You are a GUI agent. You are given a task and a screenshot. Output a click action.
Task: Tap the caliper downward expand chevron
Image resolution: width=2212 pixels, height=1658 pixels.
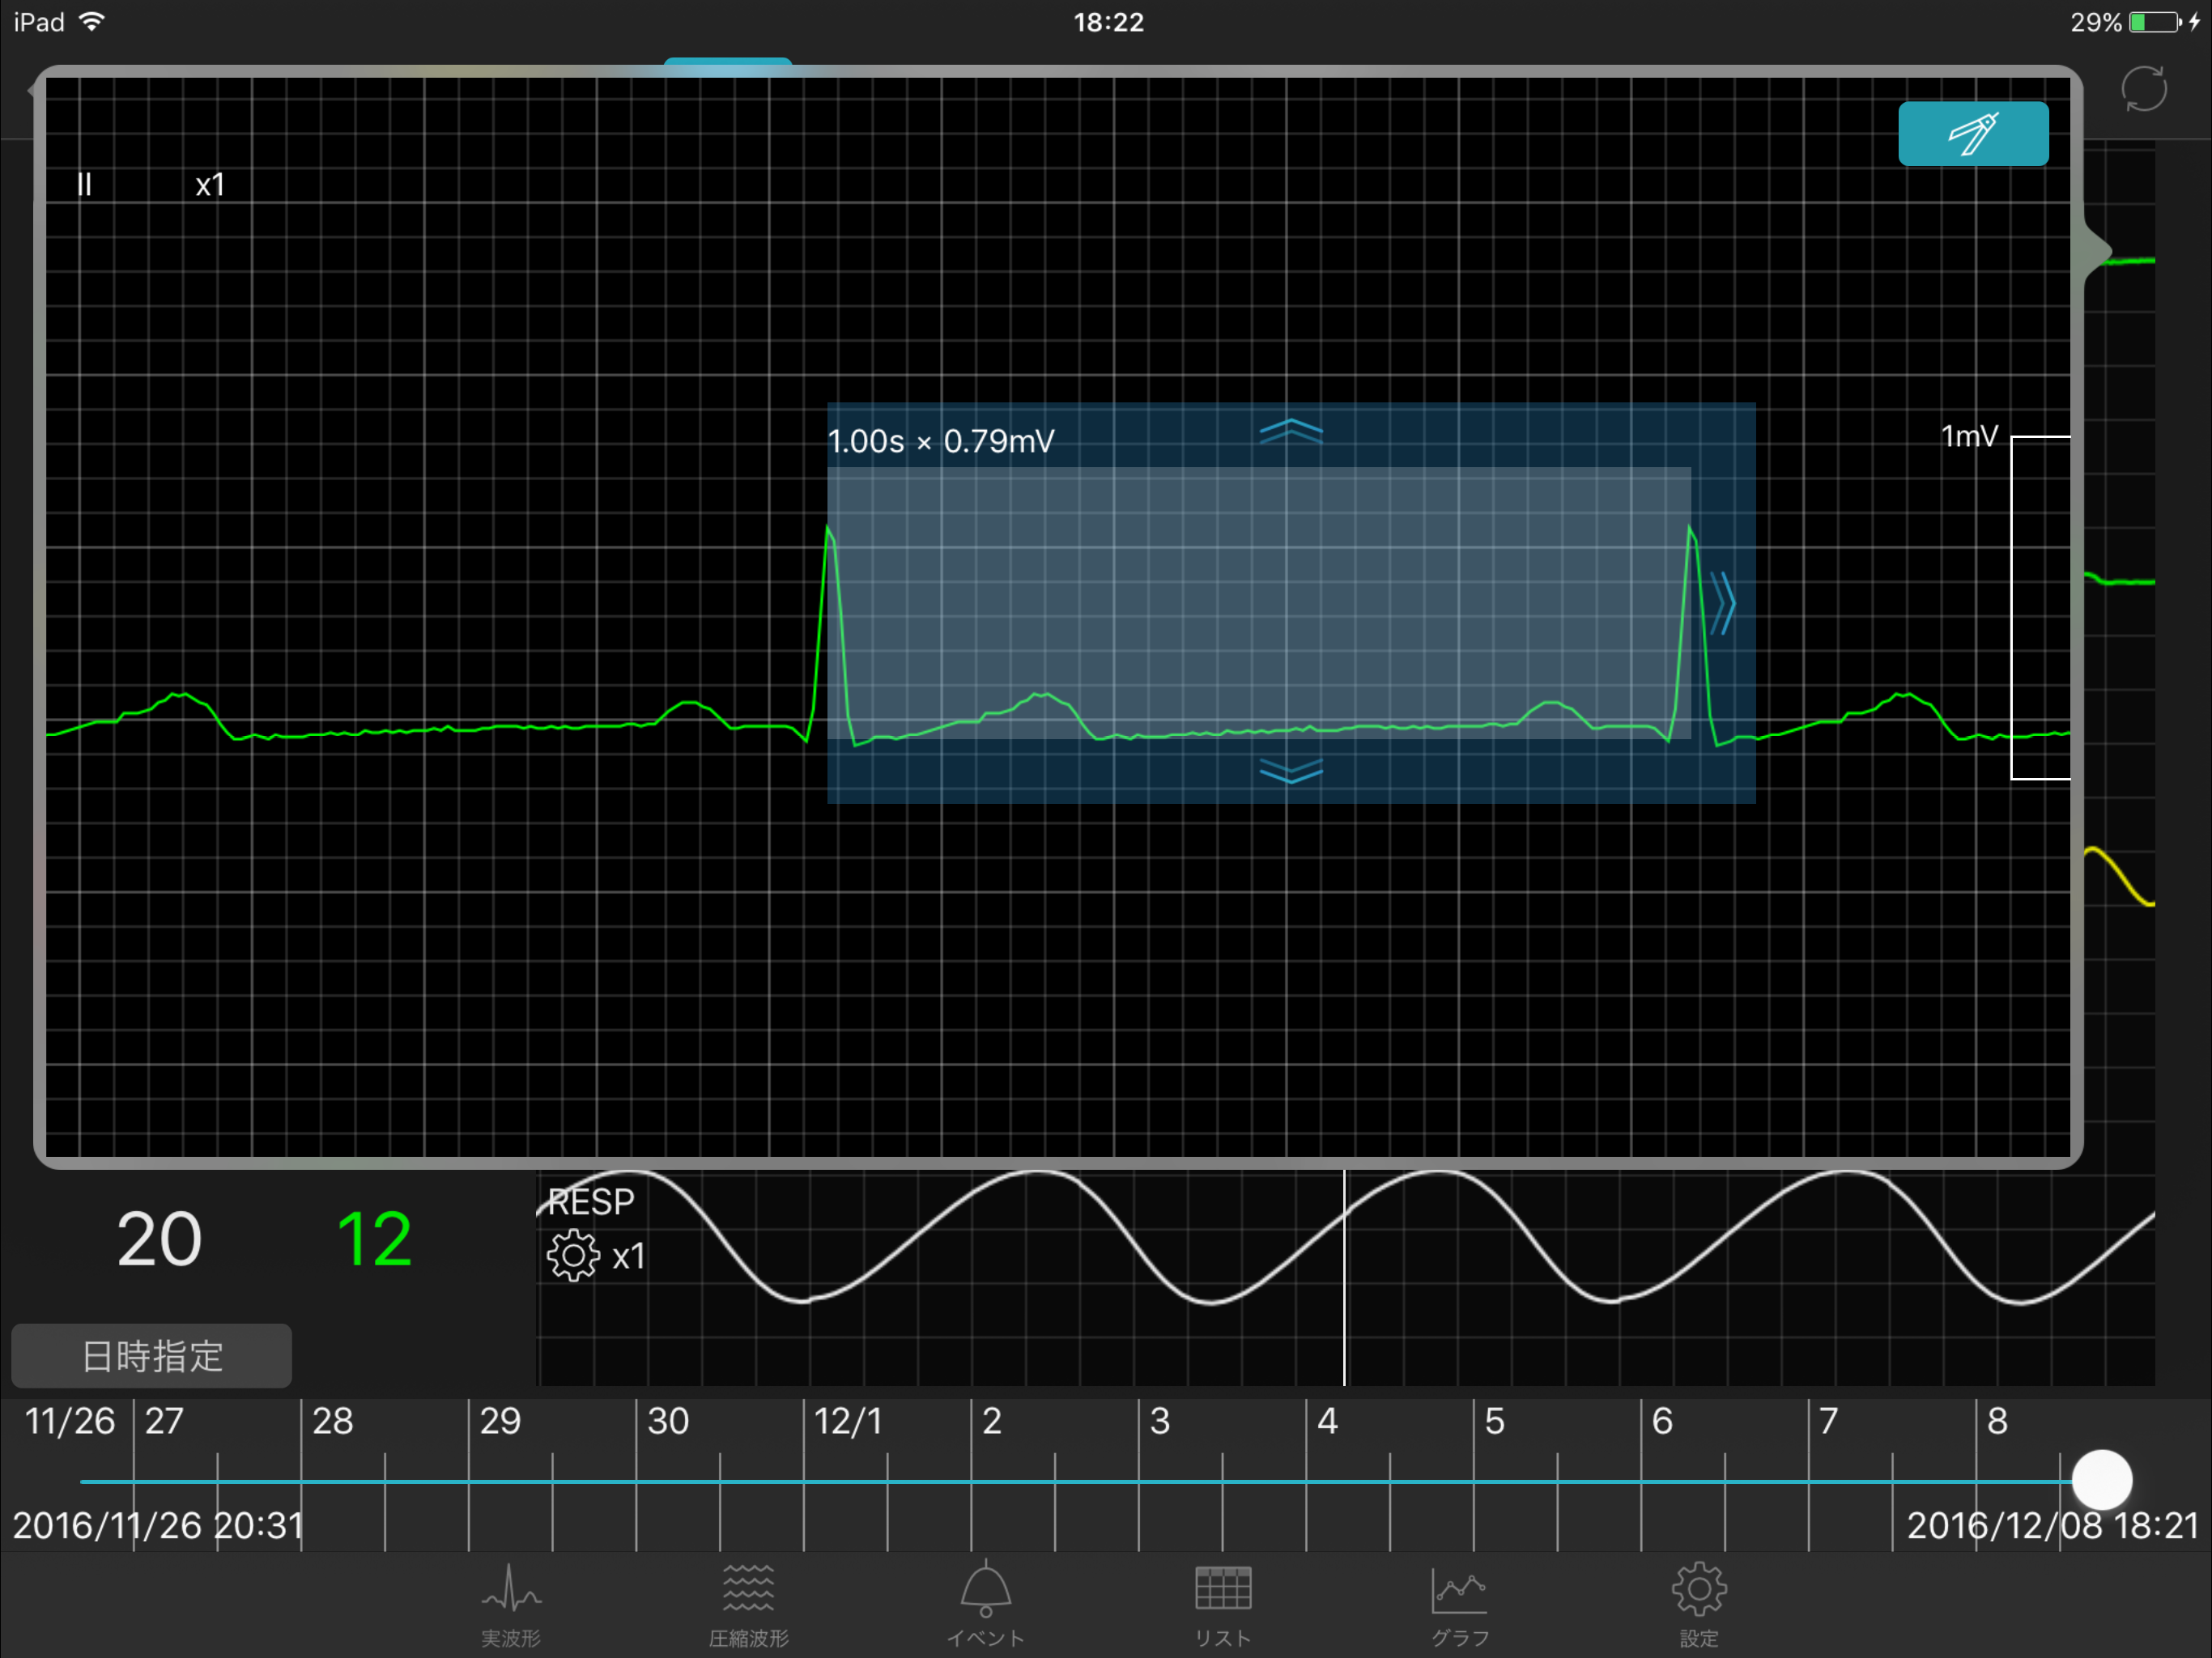(1291, 770)
